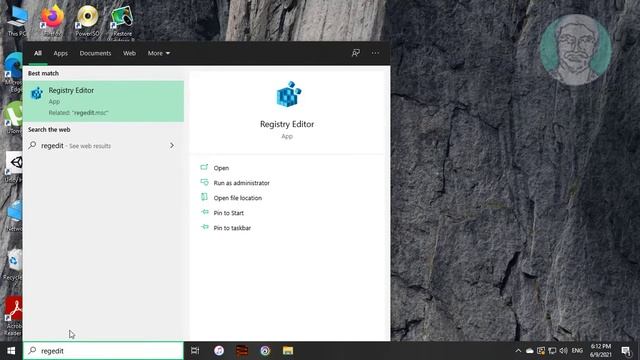Open the dark red-striped taskbar app icon
Screen dimensions: 640x360
pyautogui.click(x=242, y=351)
